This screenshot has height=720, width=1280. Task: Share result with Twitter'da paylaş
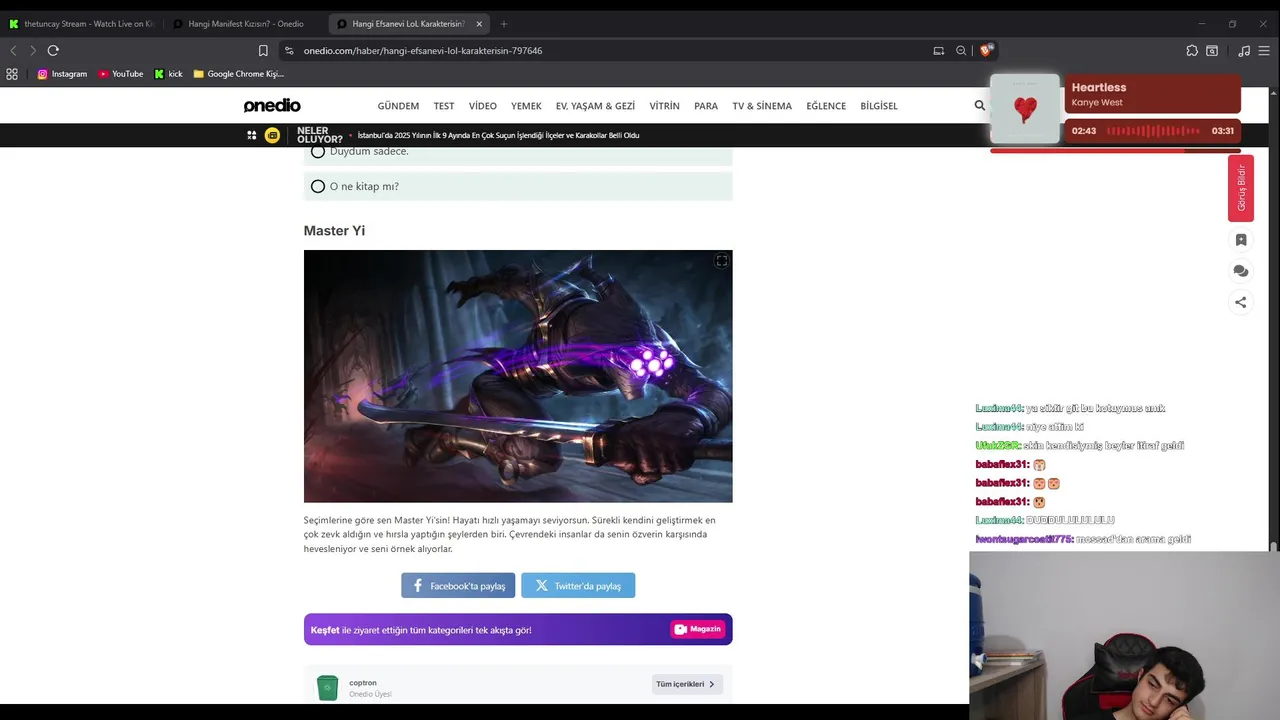pos(578,586)
